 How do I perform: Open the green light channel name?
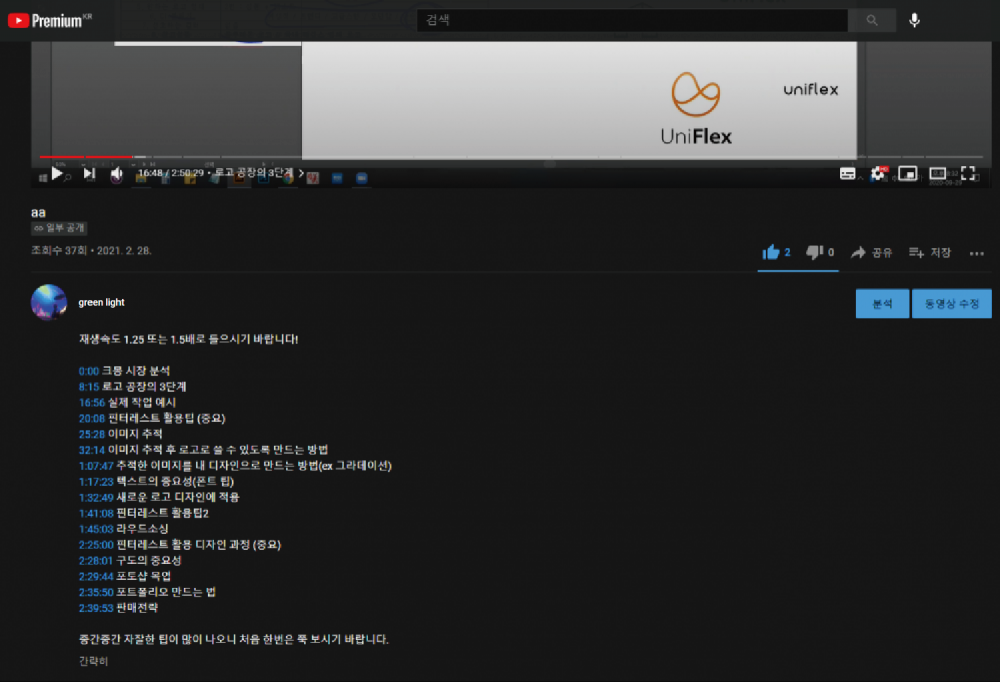click(101, 302)
